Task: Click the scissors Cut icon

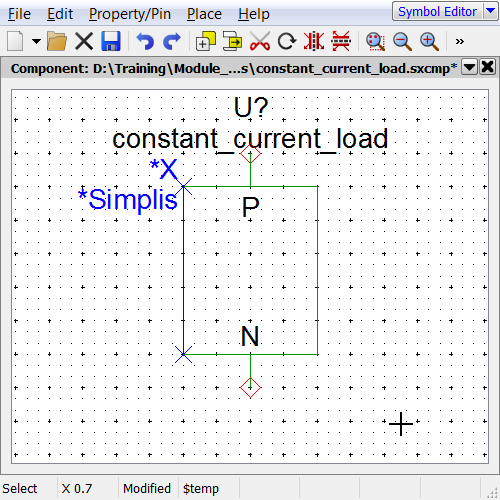Action: 260,41
